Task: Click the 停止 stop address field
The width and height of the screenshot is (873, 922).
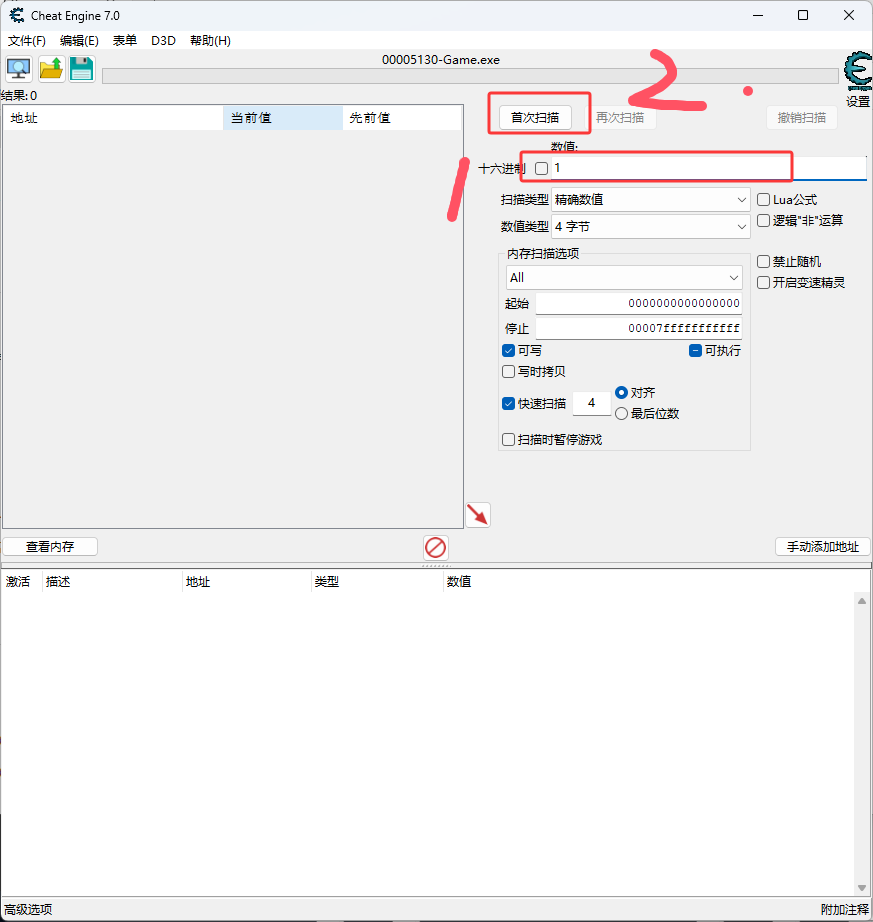Action: [x=638, y=328]
